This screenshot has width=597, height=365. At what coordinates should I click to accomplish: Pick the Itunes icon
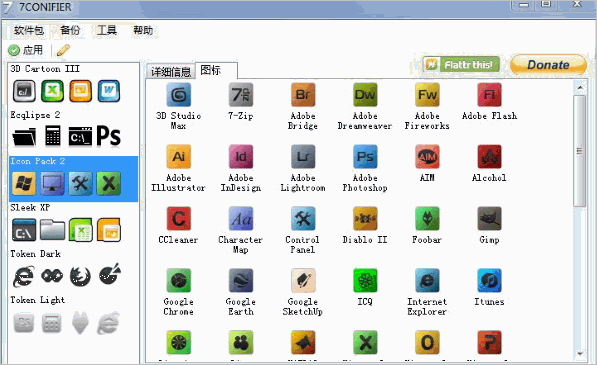(x=489, y=281)
